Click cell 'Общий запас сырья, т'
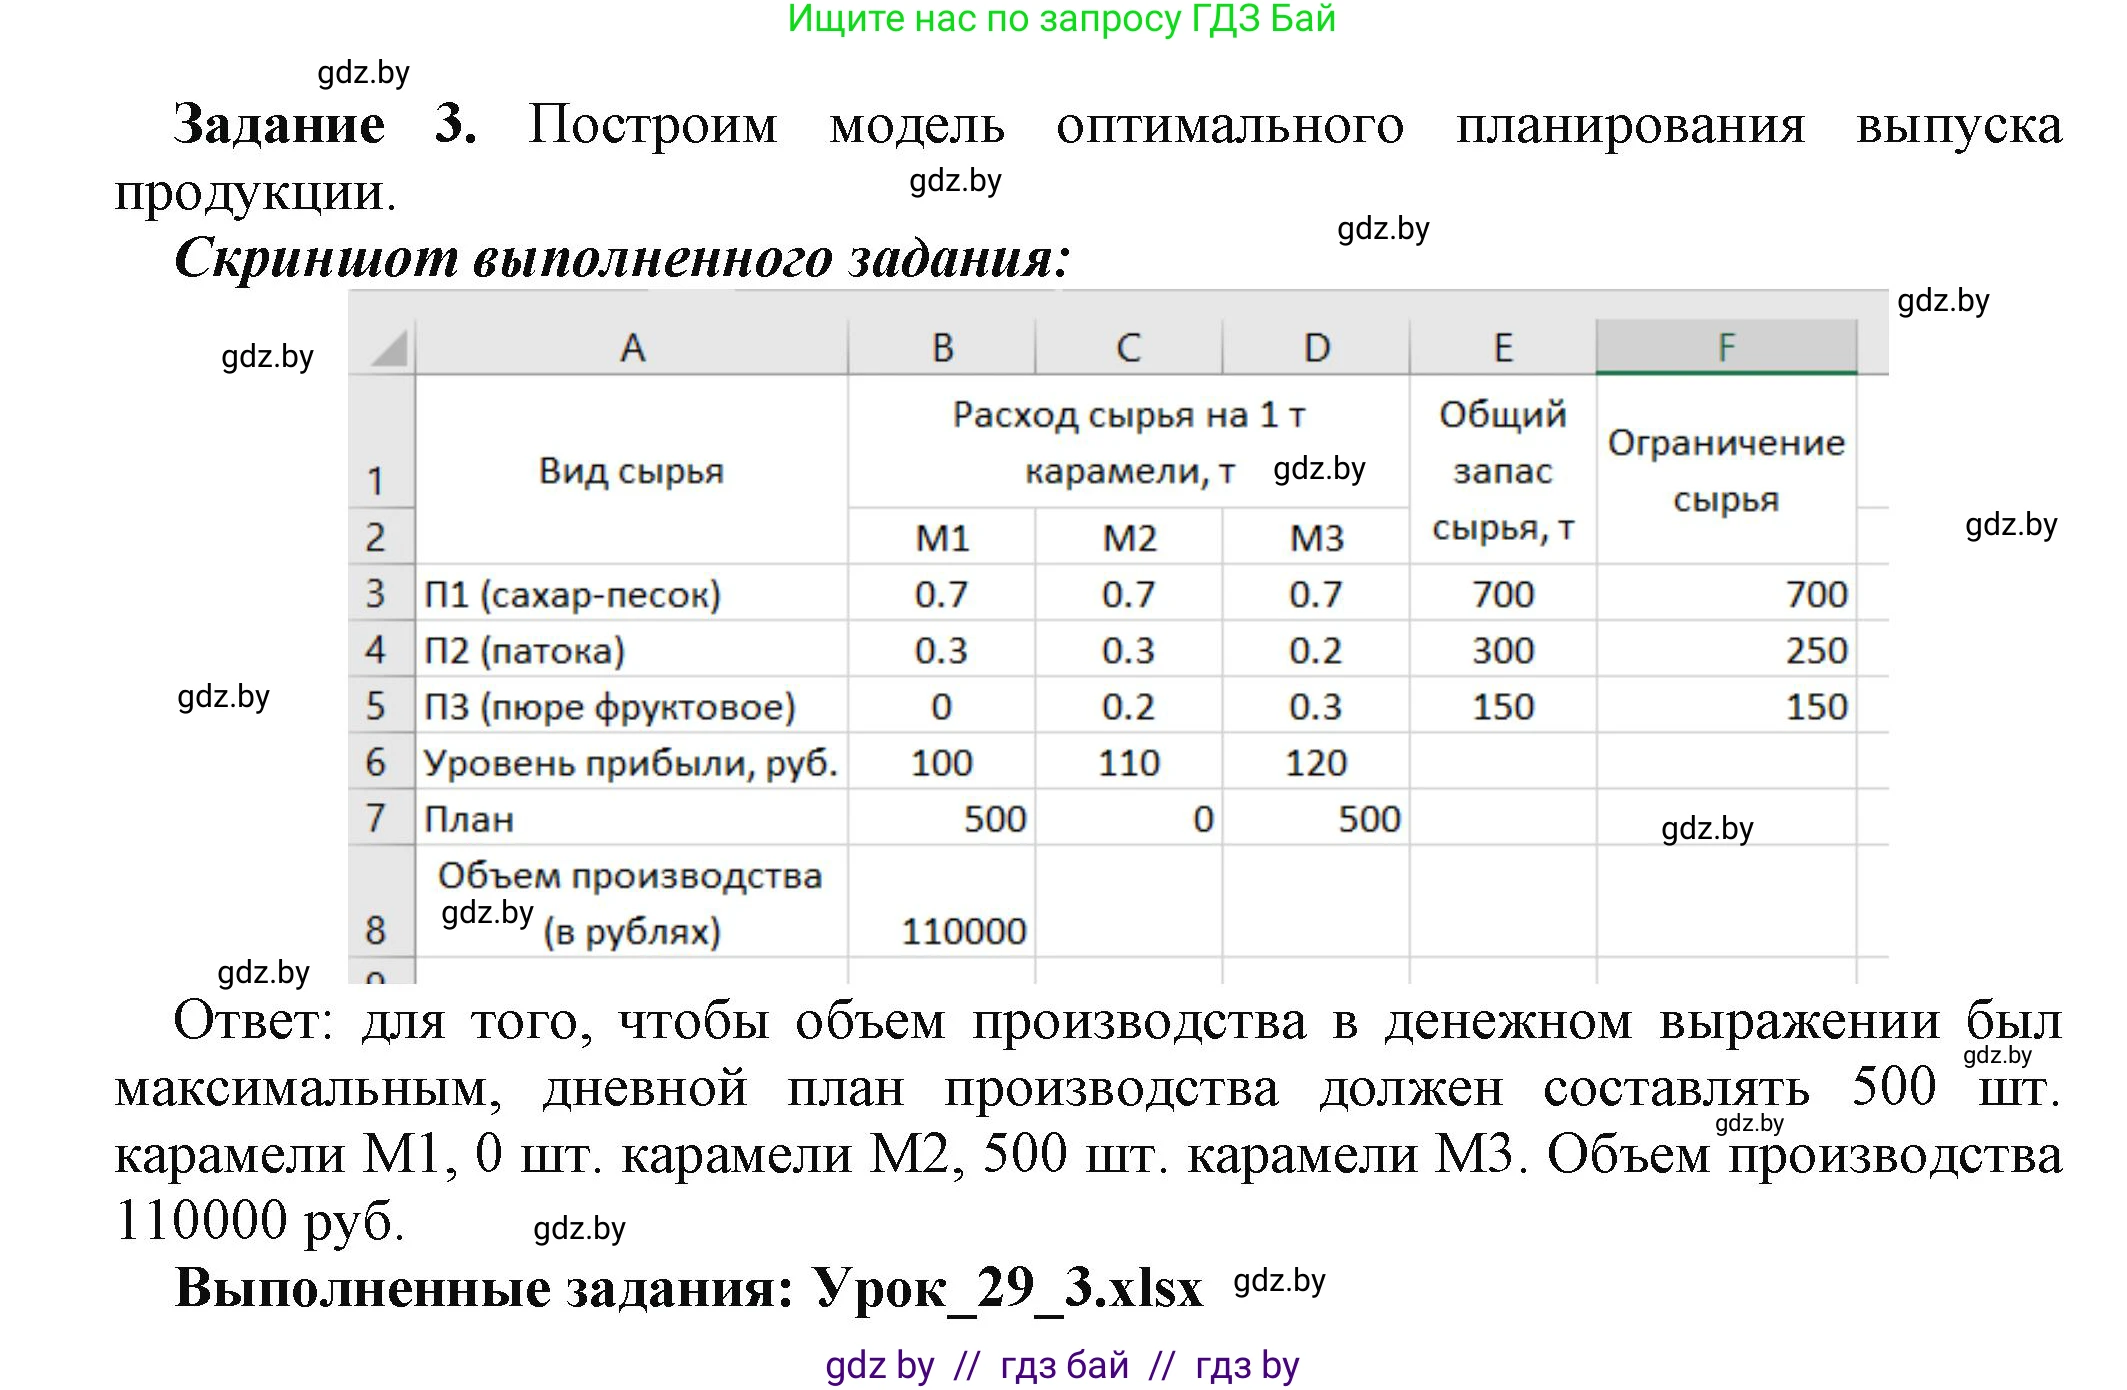The width and height of the screenshot is (2127, 1390). pyautogui.click(x=1503, y=470)
